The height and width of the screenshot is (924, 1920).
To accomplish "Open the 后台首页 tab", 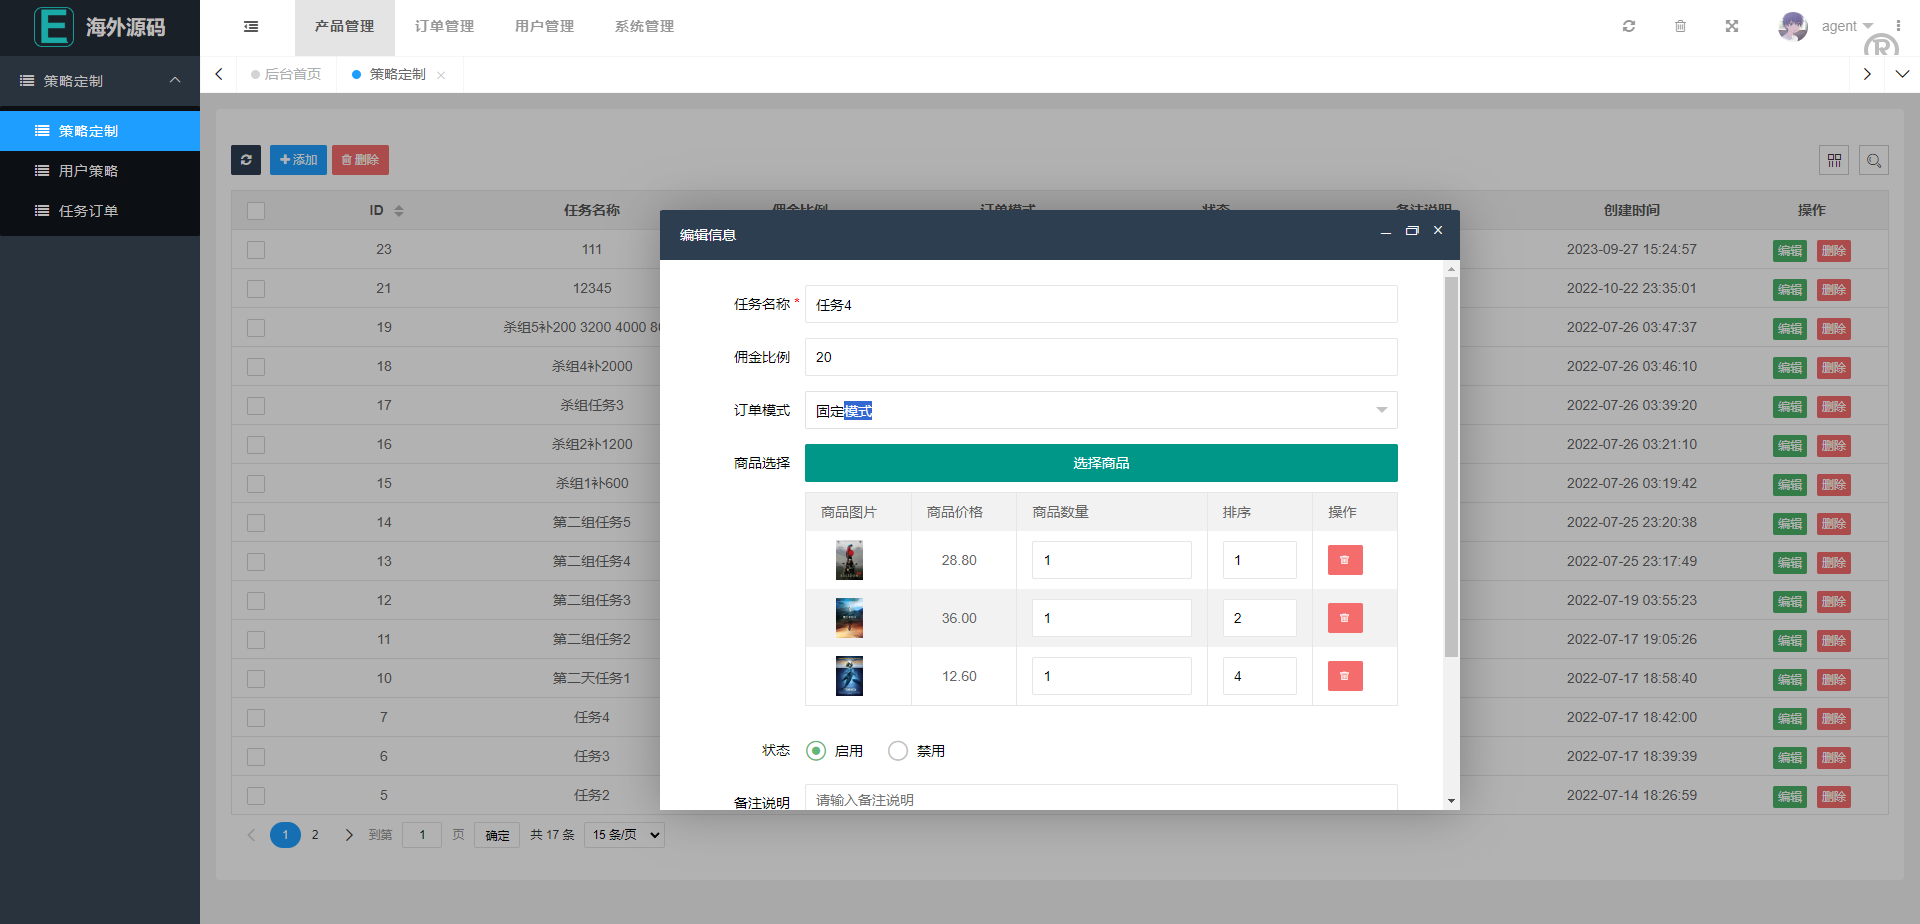I will (x=292, y=74).
